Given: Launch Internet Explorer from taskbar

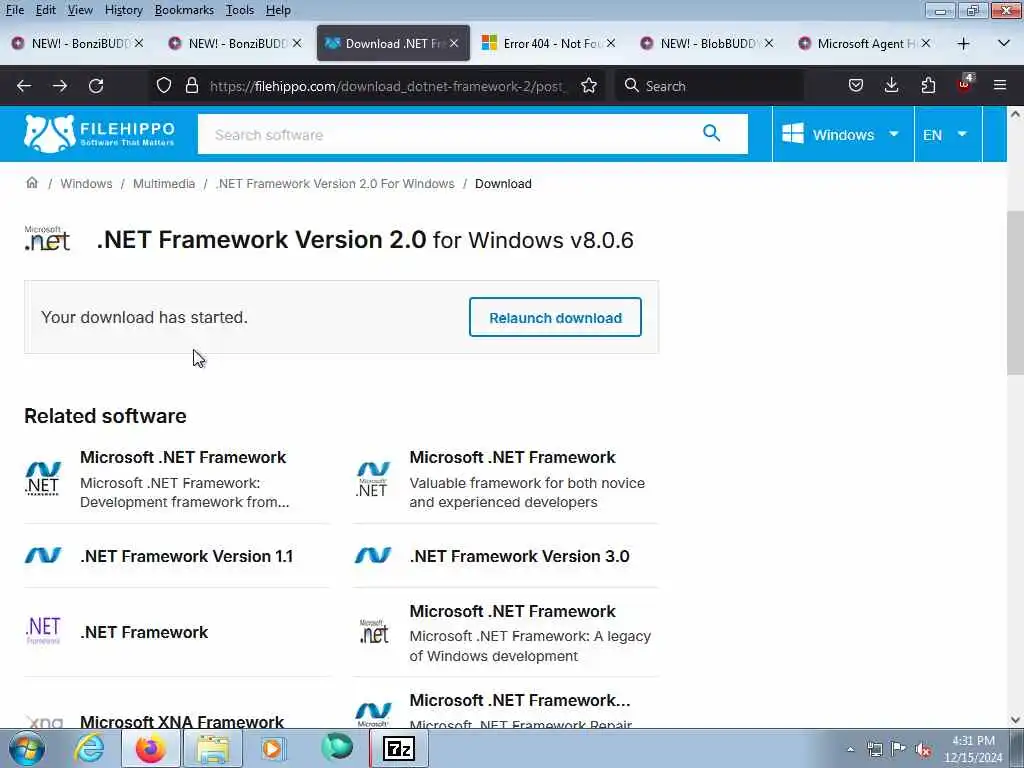Looking at the screenshot, I should tap(89, 748).
